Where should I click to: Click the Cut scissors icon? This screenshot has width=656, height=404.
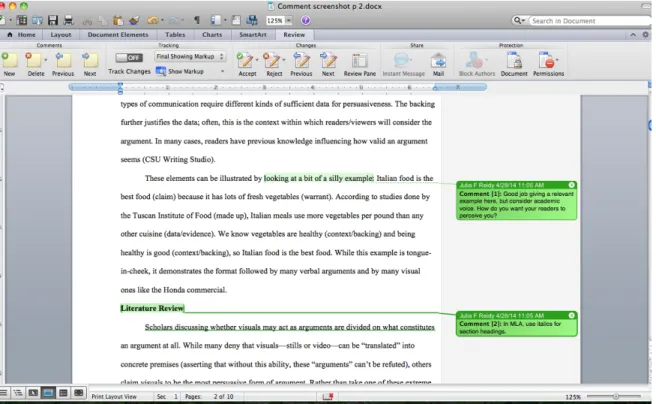(87, 20)
